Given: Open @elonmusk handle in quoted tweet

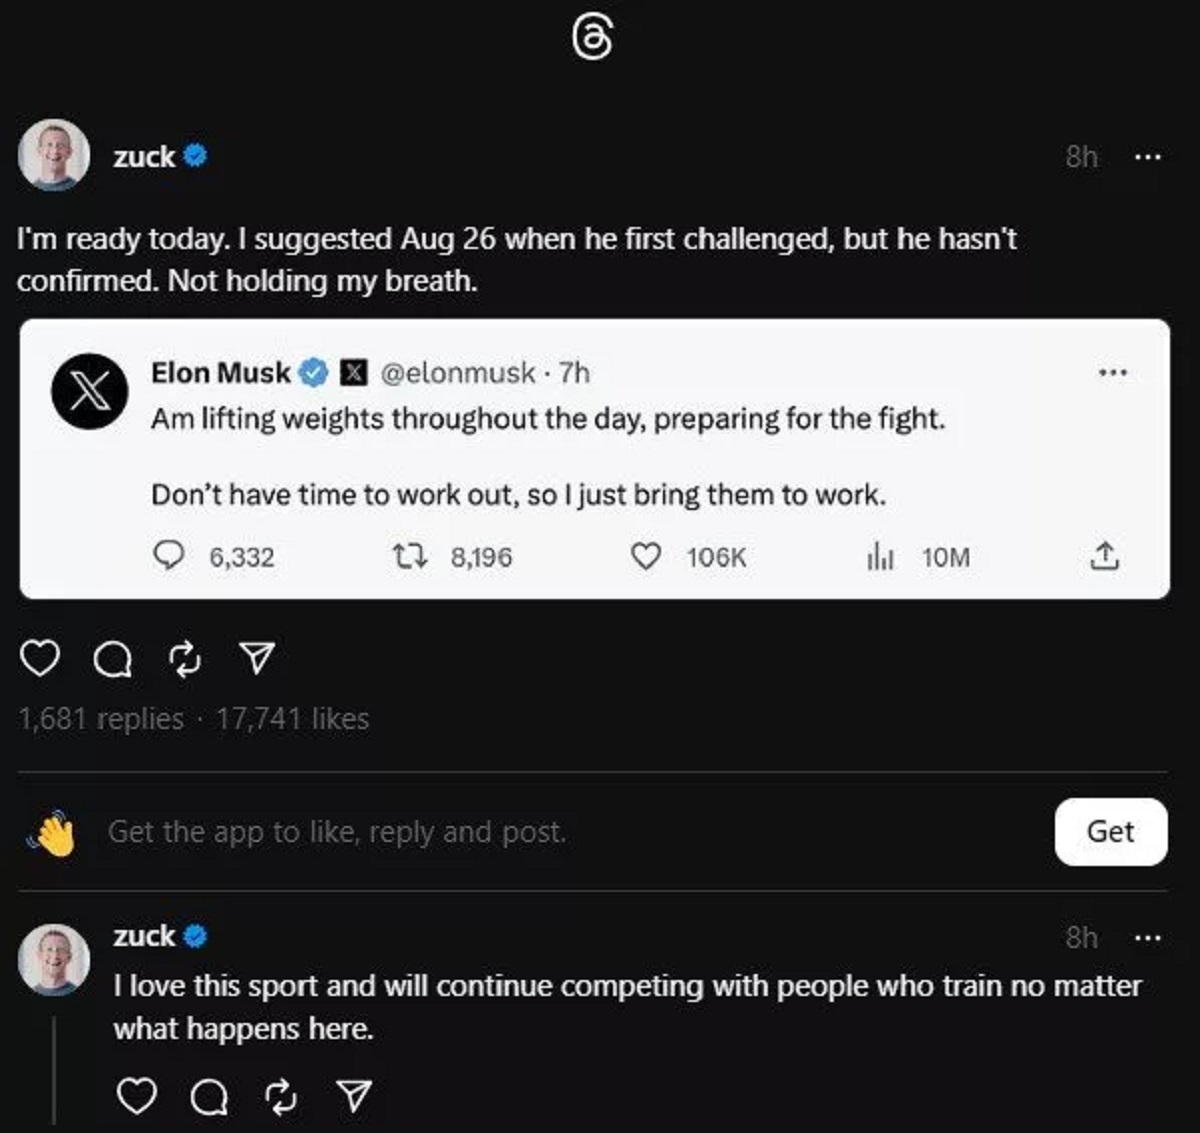Looking at the screenshot, I should click(458, 373).
